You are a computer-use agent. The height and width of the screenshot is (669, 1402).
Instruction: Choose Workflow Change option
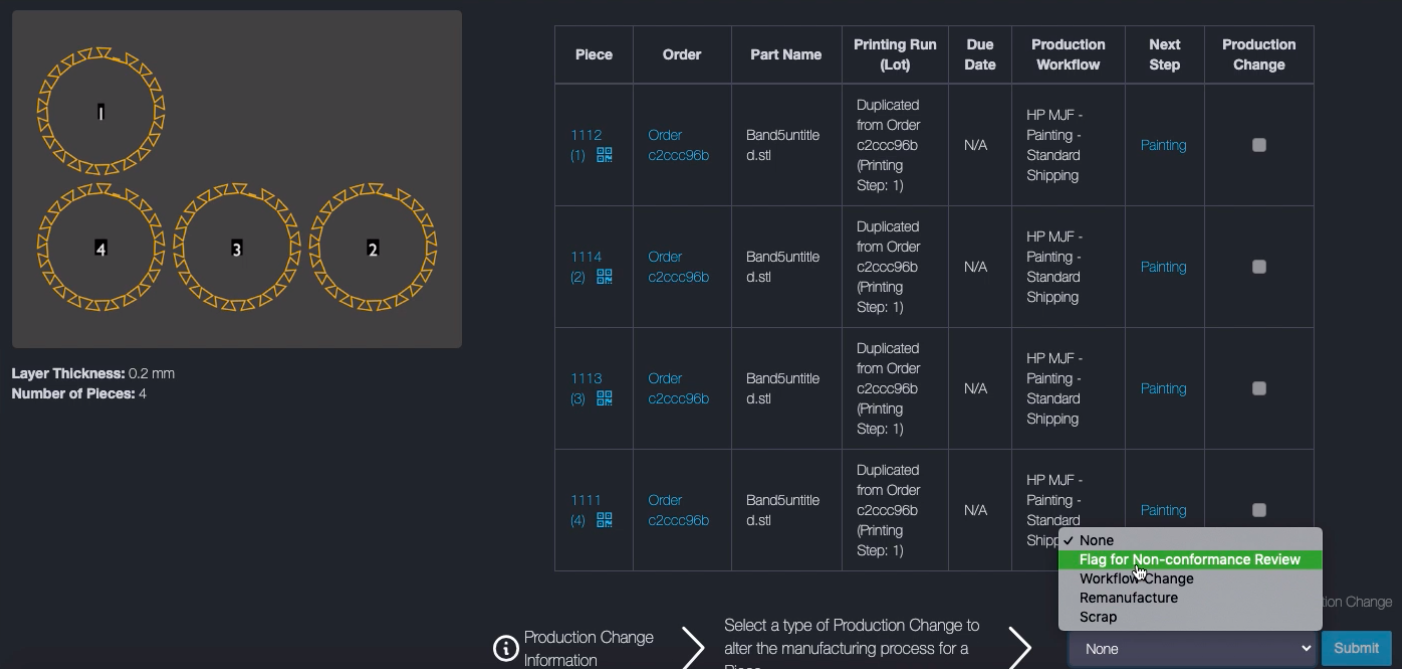coord(1136,579)
